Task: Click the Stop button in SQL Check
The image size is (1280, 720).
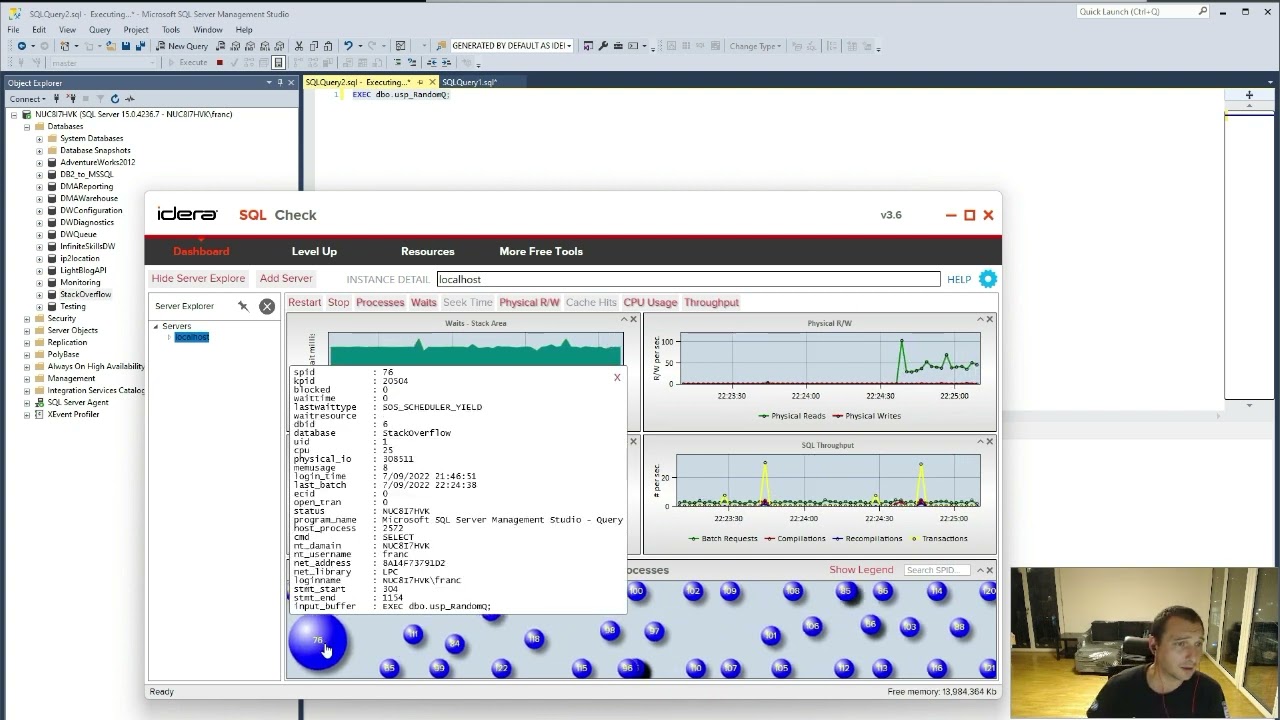Action: (338, 302)
